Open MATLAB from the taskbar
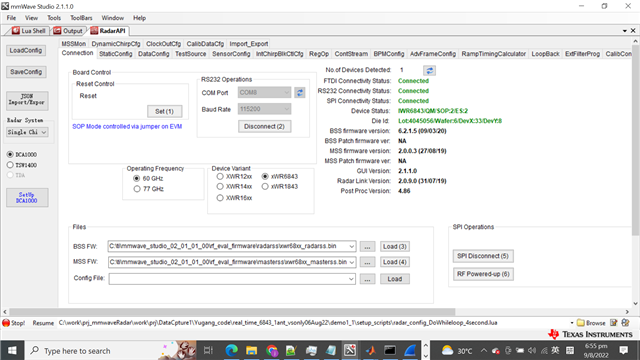The height and width of the screenshot is (360, 640). pos(370,351)
